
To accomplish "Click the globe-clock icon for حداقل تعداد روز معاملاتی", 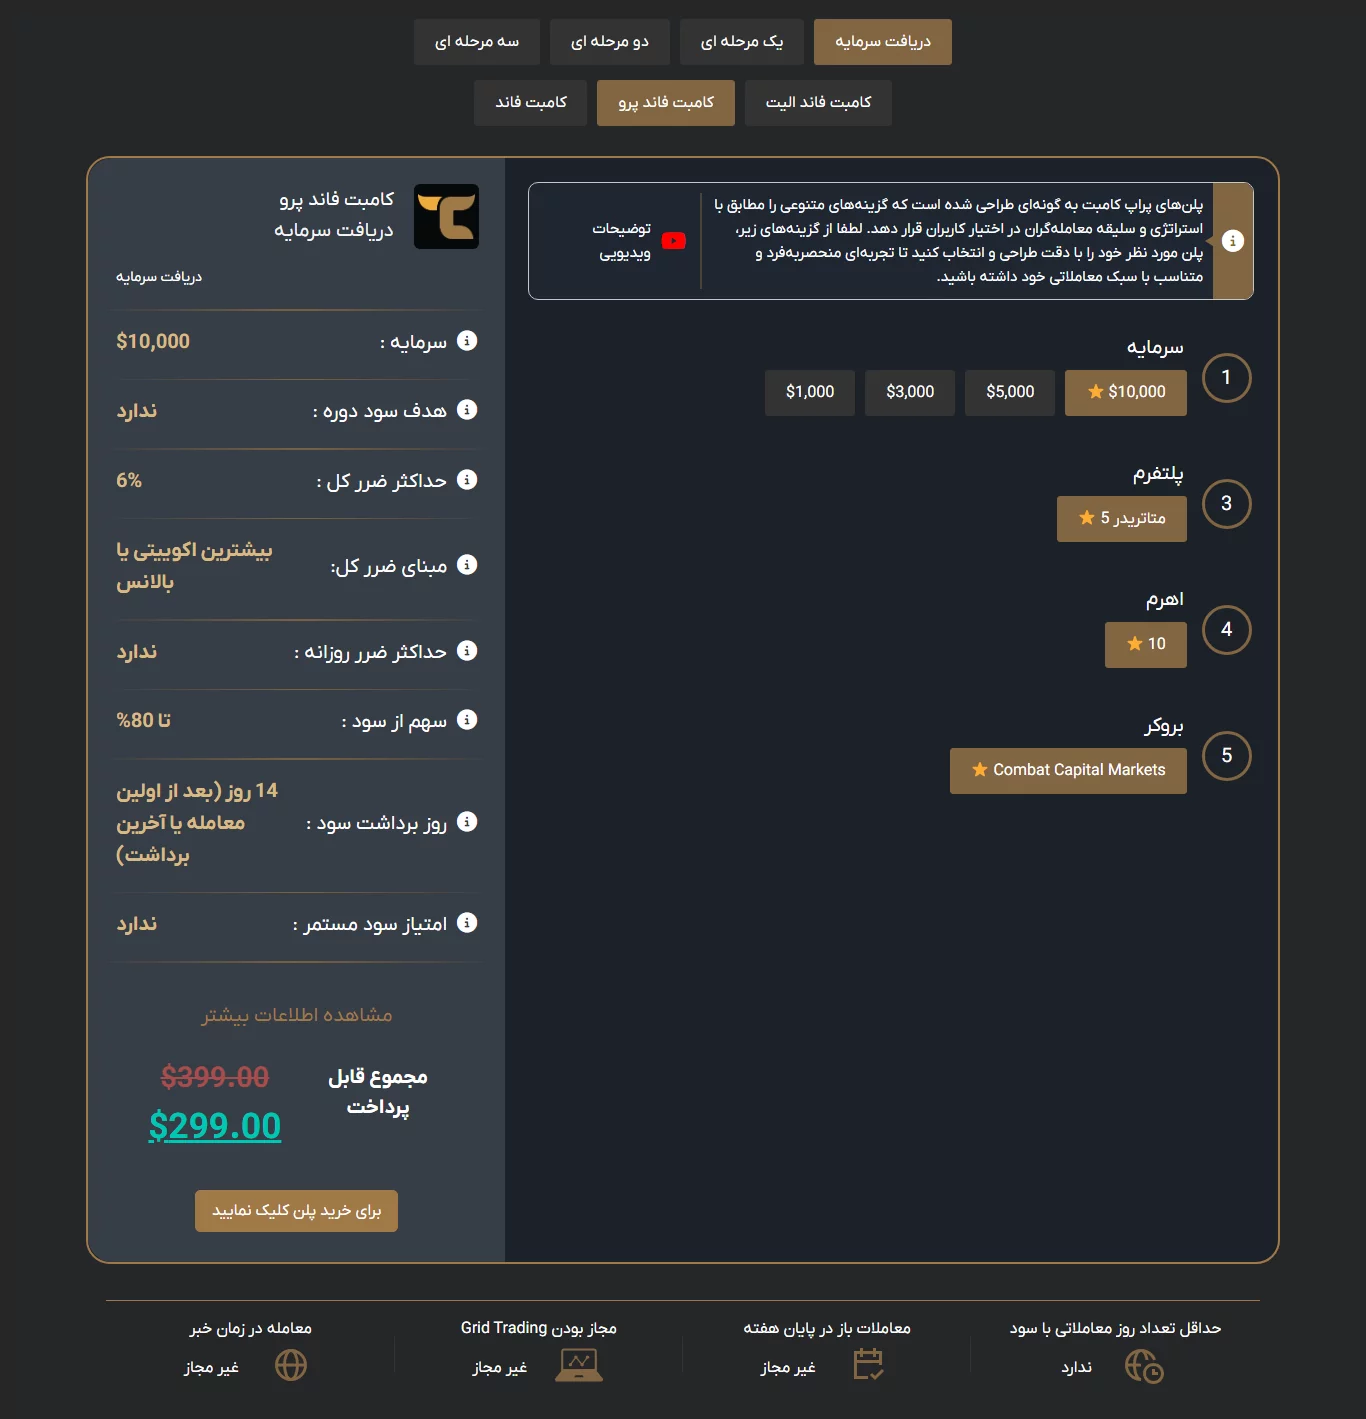I will coord(1144,1366).
